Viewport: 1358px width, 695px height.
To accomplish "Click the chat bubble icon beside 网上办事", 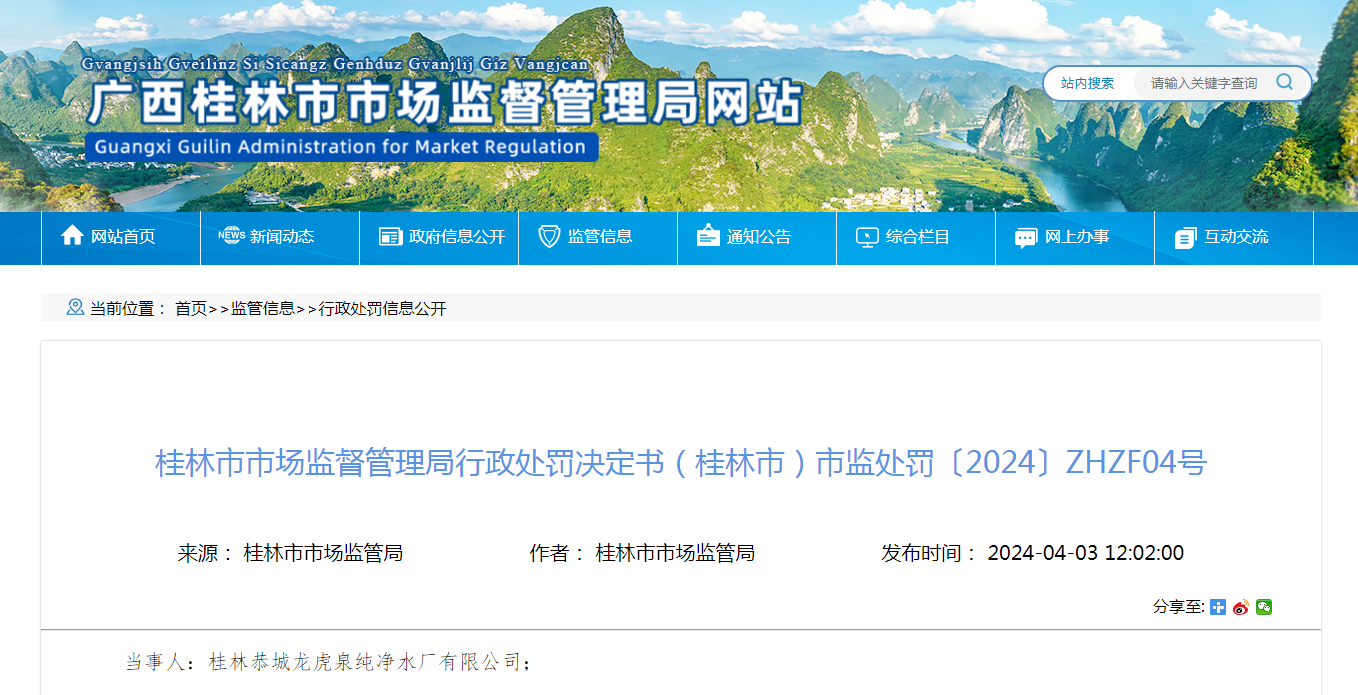I will click(1026, 238).
